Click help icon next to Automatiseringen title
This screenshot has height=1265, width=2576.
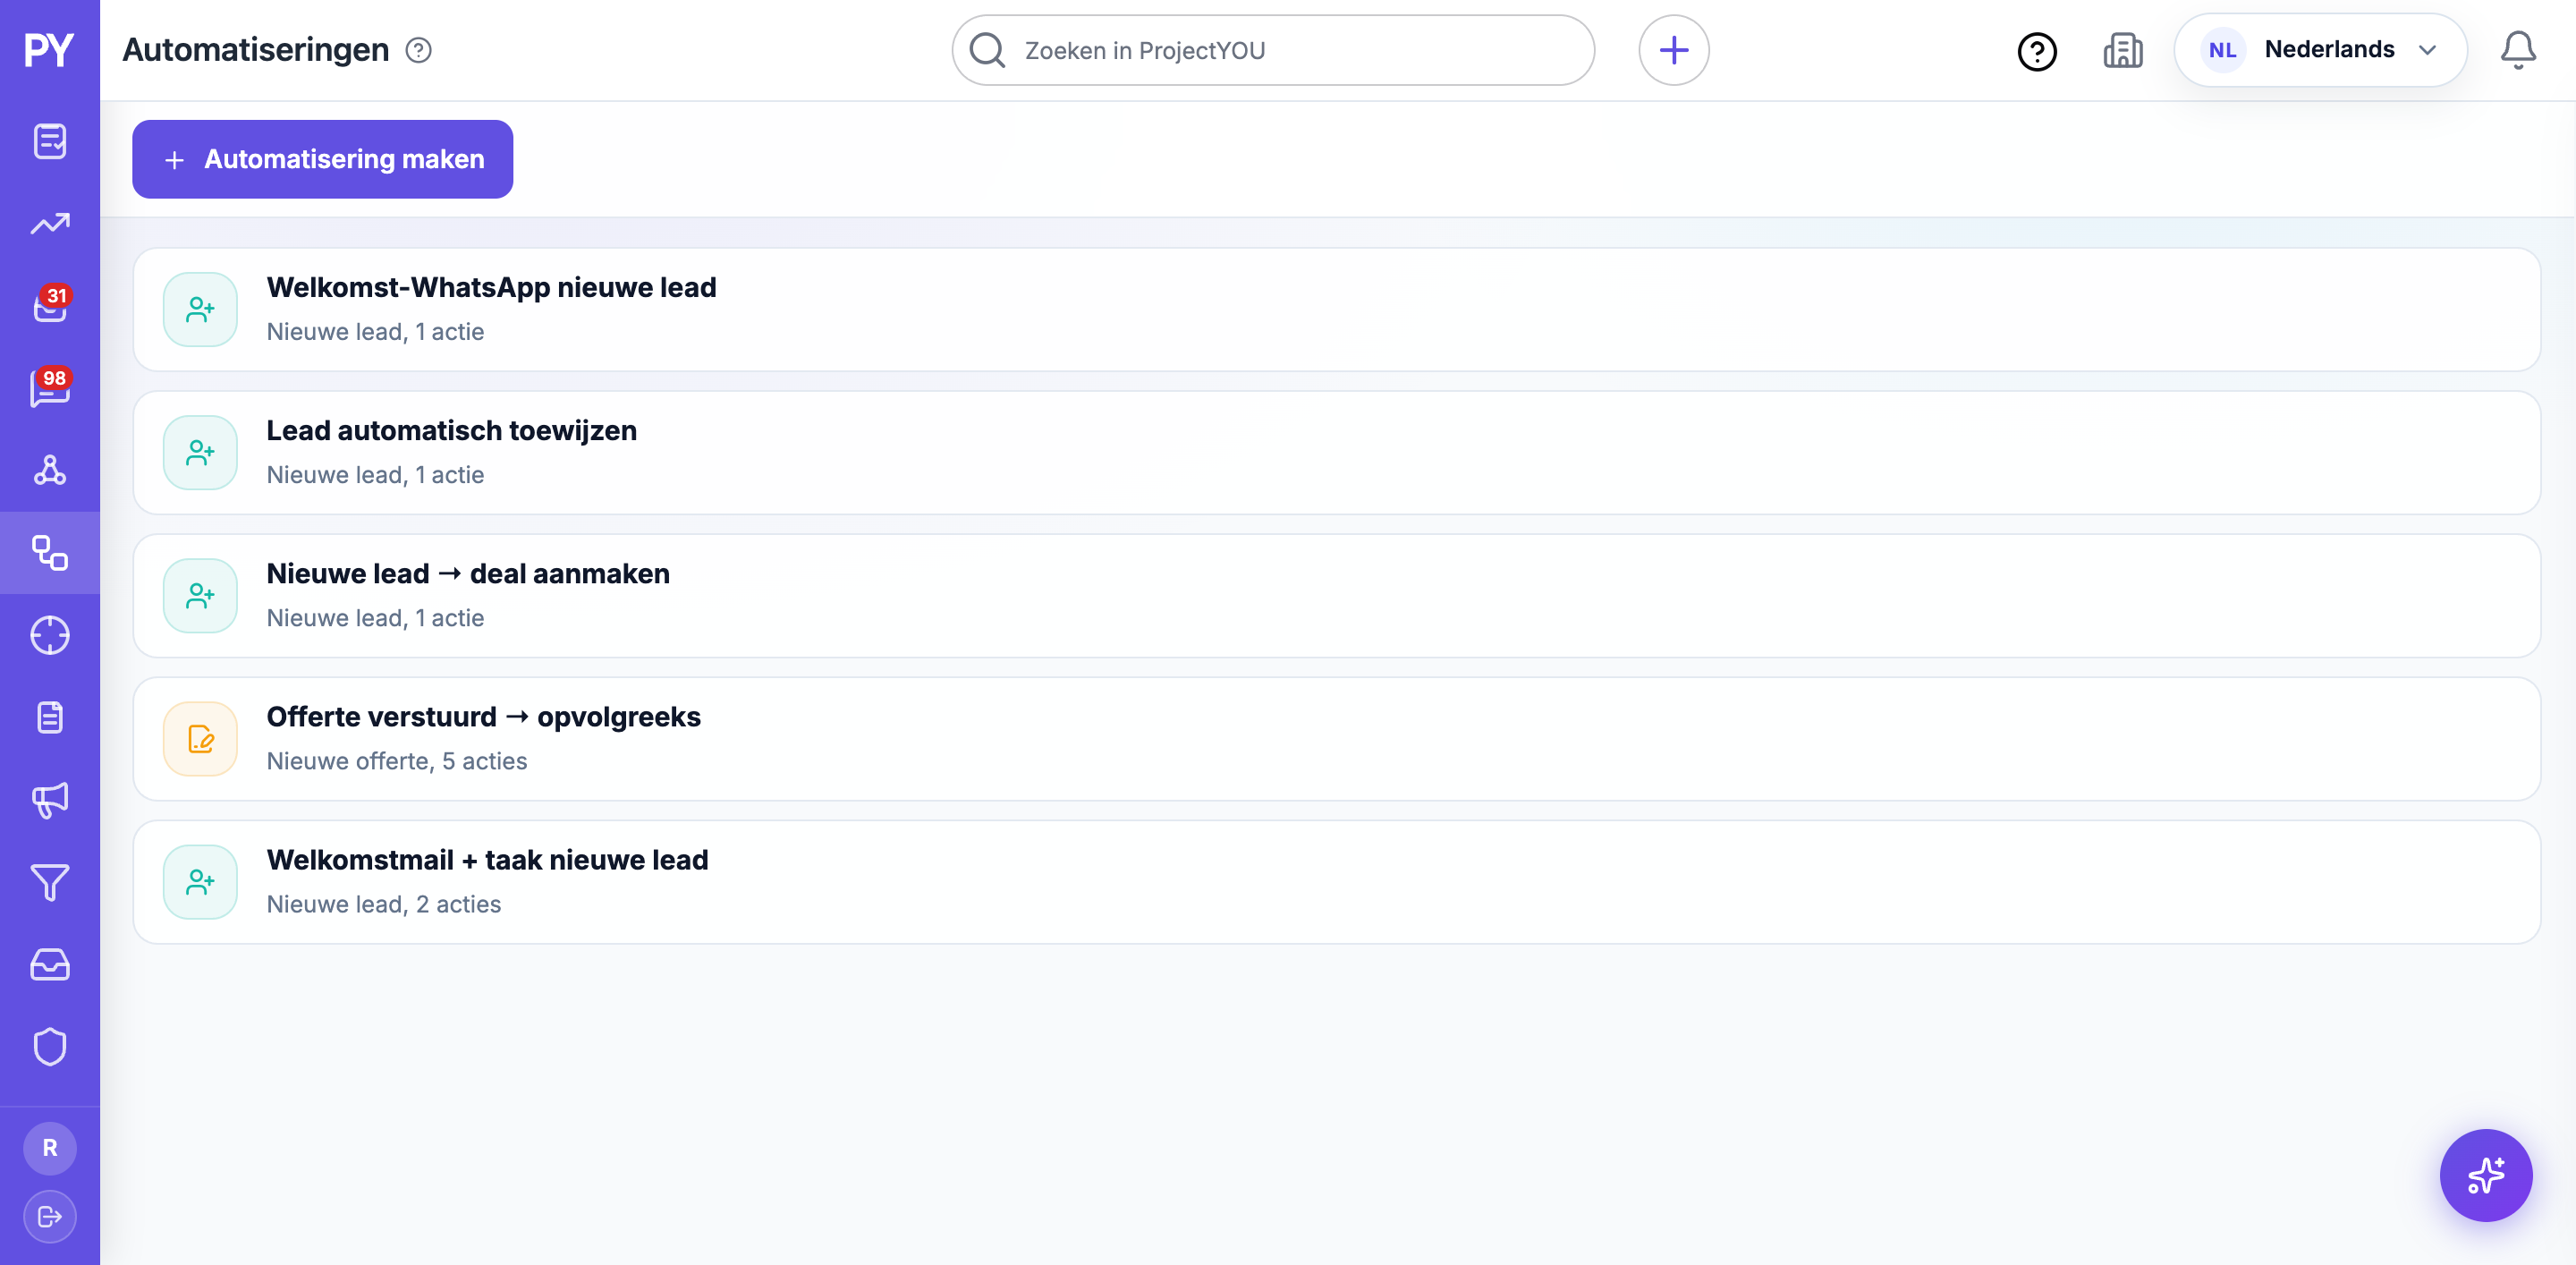coord(419,50)
